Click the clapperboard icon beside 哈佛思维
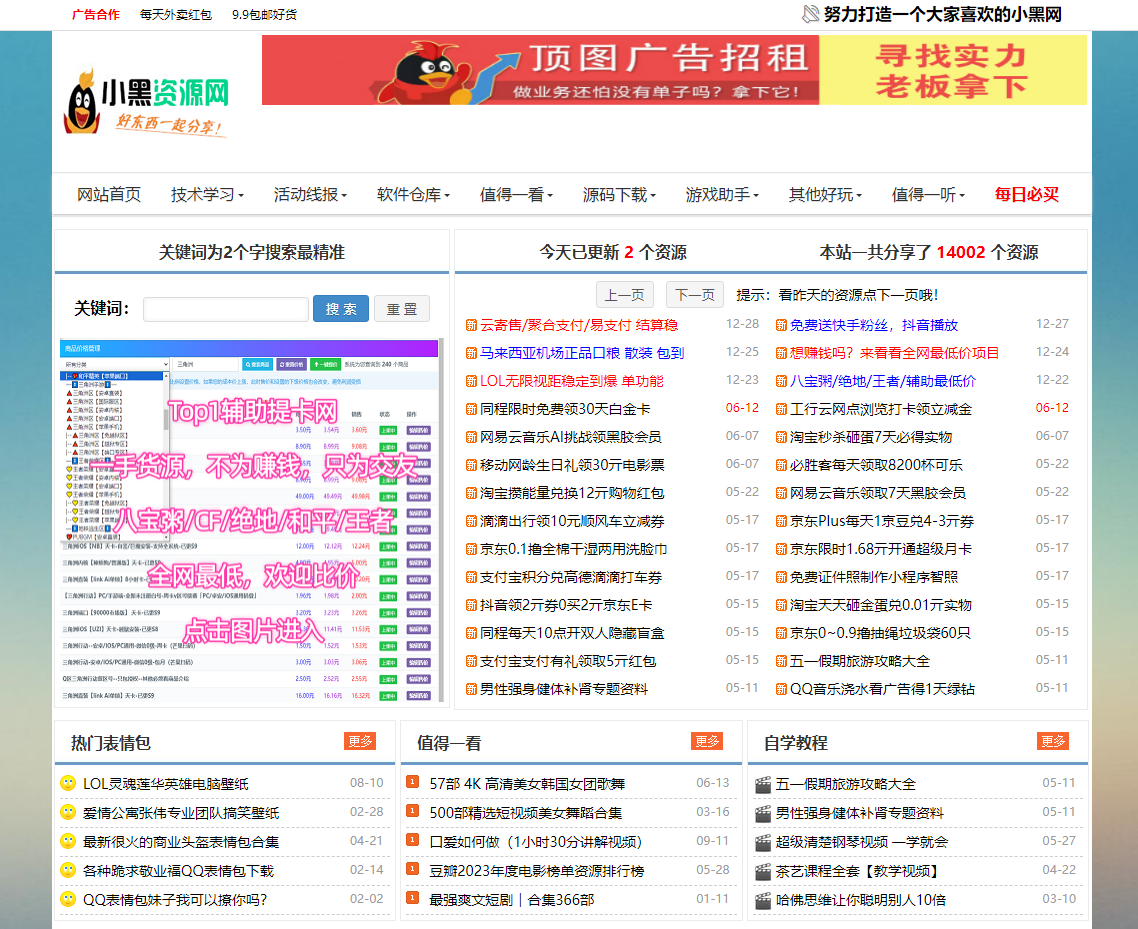 pos(763,901)
